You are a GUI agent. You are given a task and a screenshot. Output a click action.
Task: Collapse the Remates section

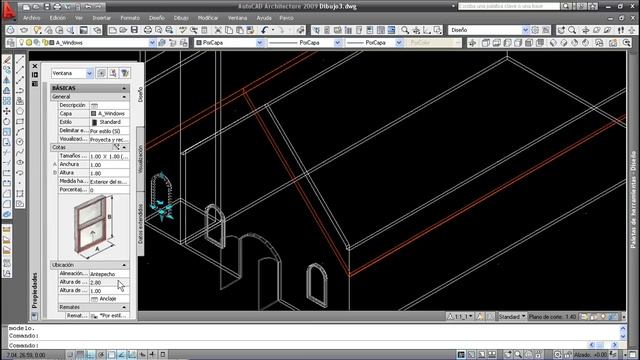(x=124, y=307)
